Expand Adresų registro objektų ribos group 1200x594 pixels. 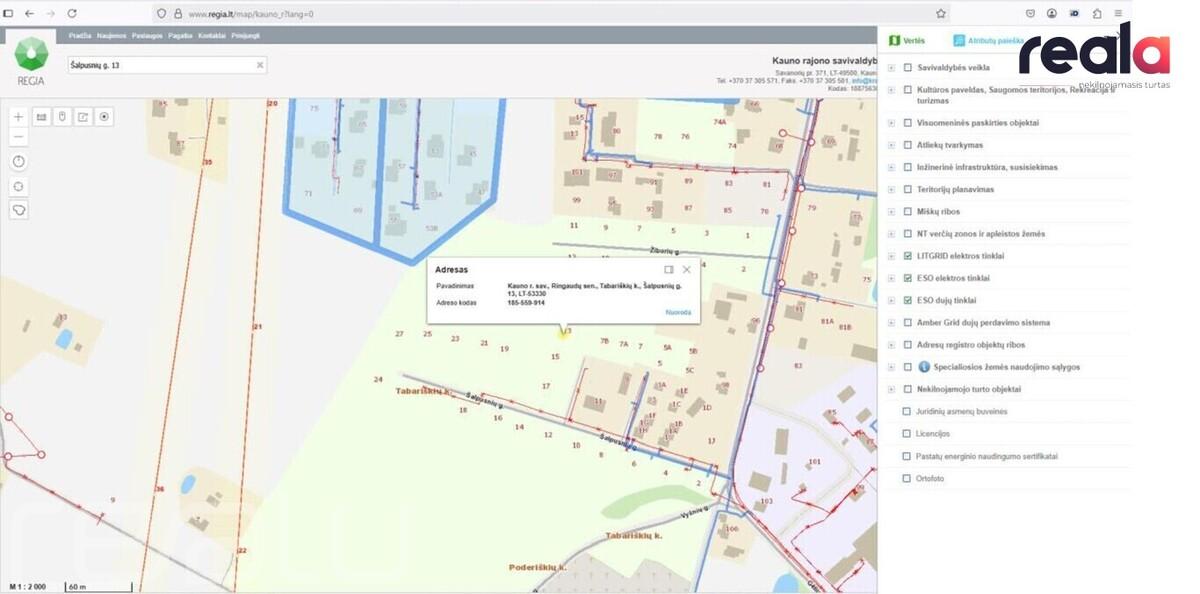(891, 345)
